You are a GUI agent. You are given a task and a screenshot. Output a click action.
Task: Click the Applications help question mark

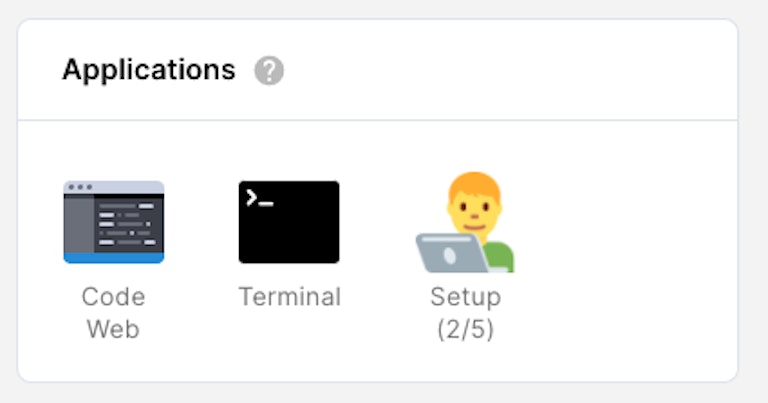tap(269, 71)
